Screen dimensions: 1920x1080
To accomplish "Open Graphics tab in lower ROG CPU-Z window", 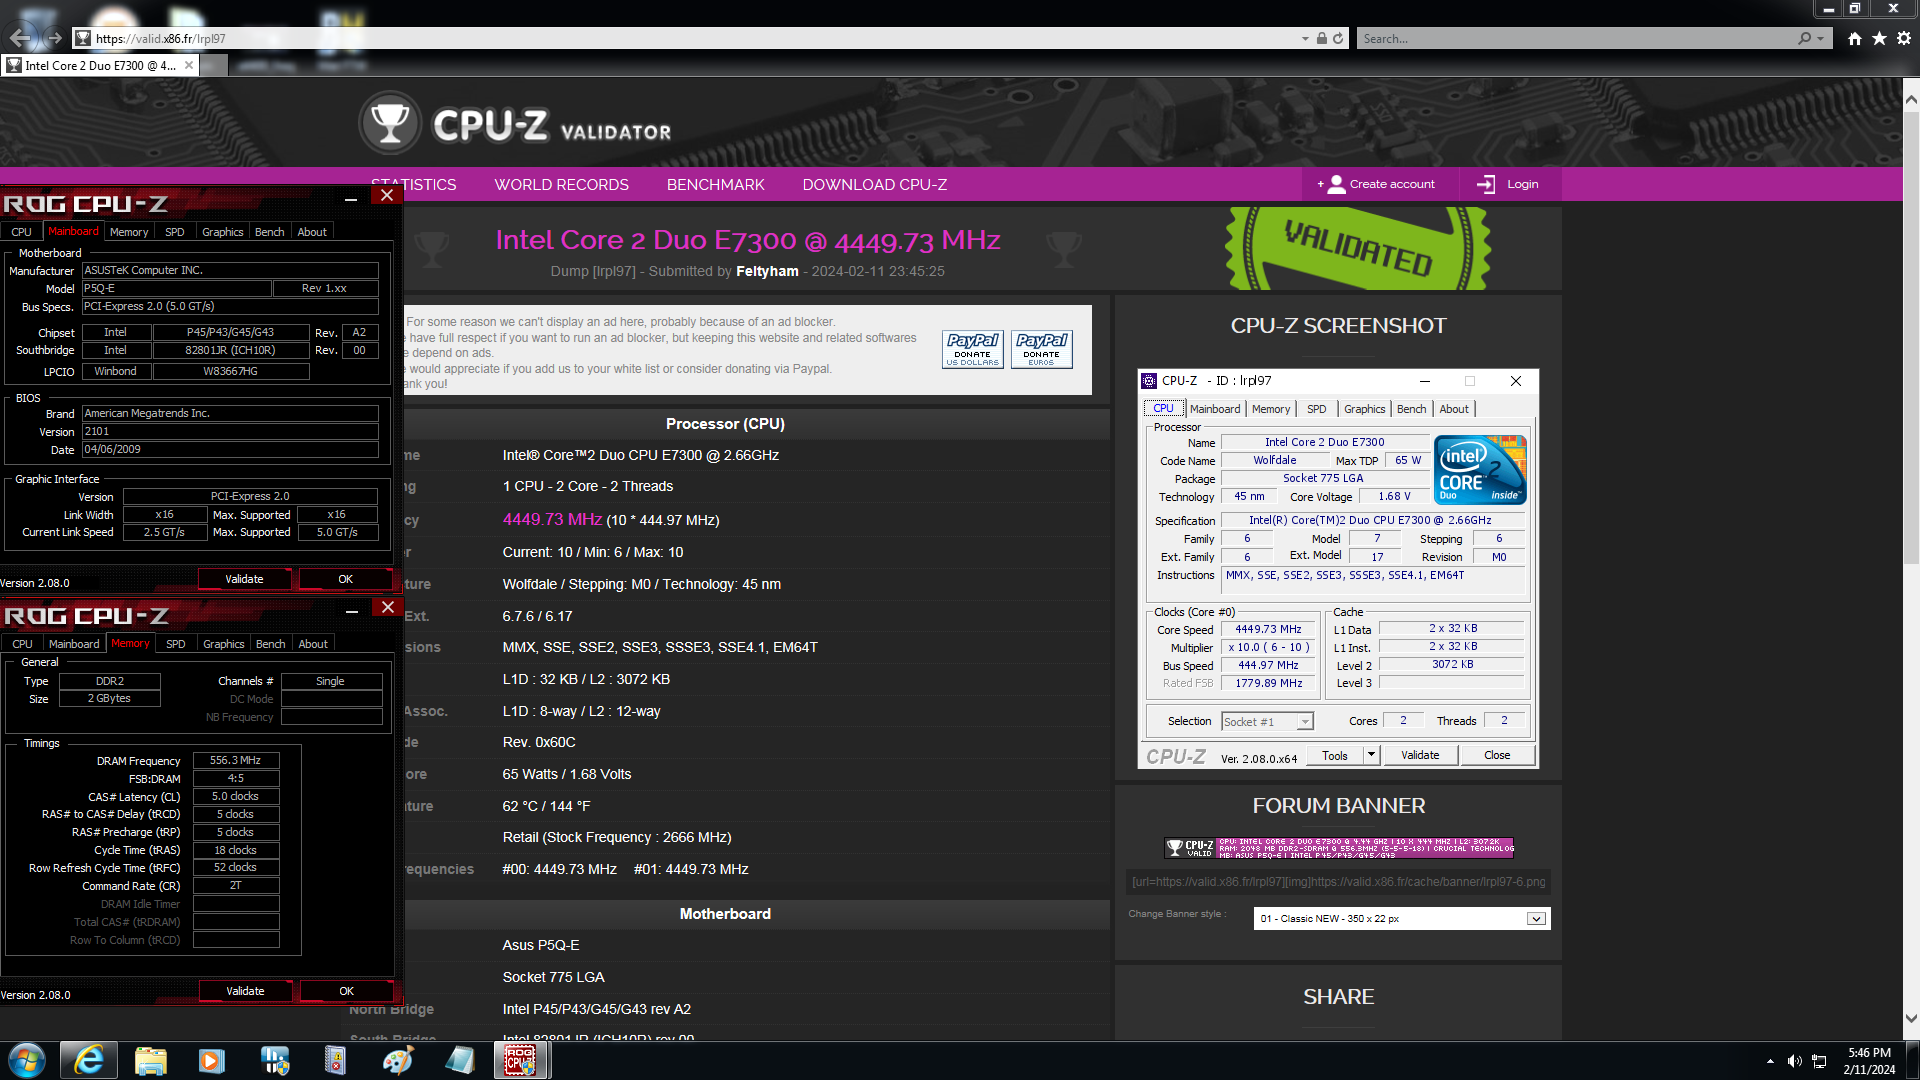I will (x=223, y=644).
